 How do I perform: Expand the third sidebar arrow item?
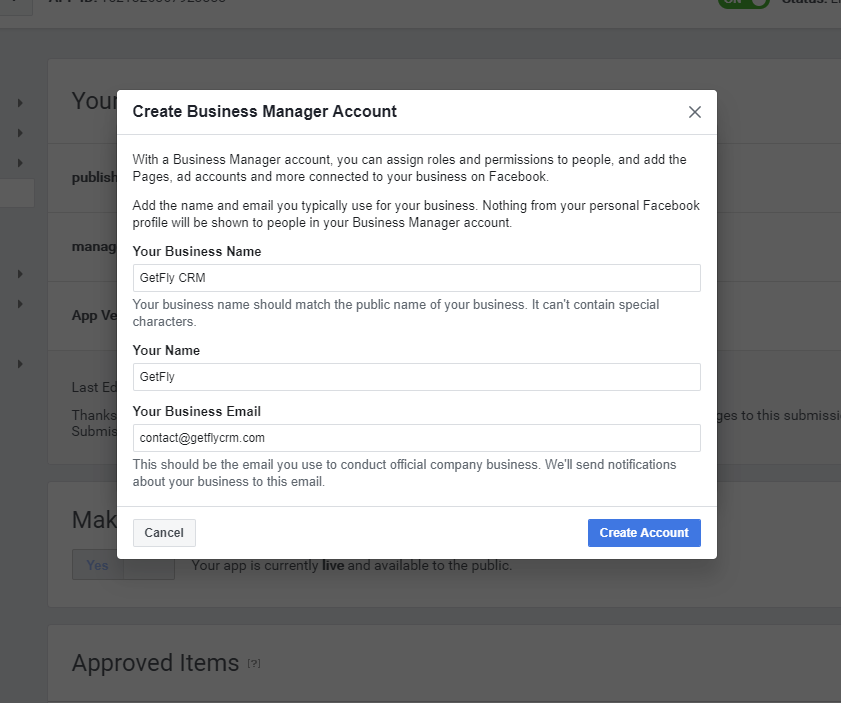click(x=20, y=162)
